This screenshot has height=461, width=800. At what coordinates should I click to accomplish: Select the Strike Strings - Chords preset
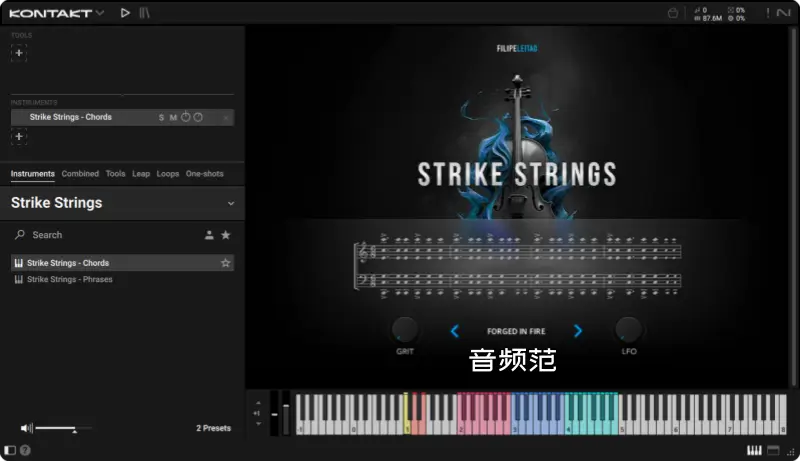tap(122, 263)
